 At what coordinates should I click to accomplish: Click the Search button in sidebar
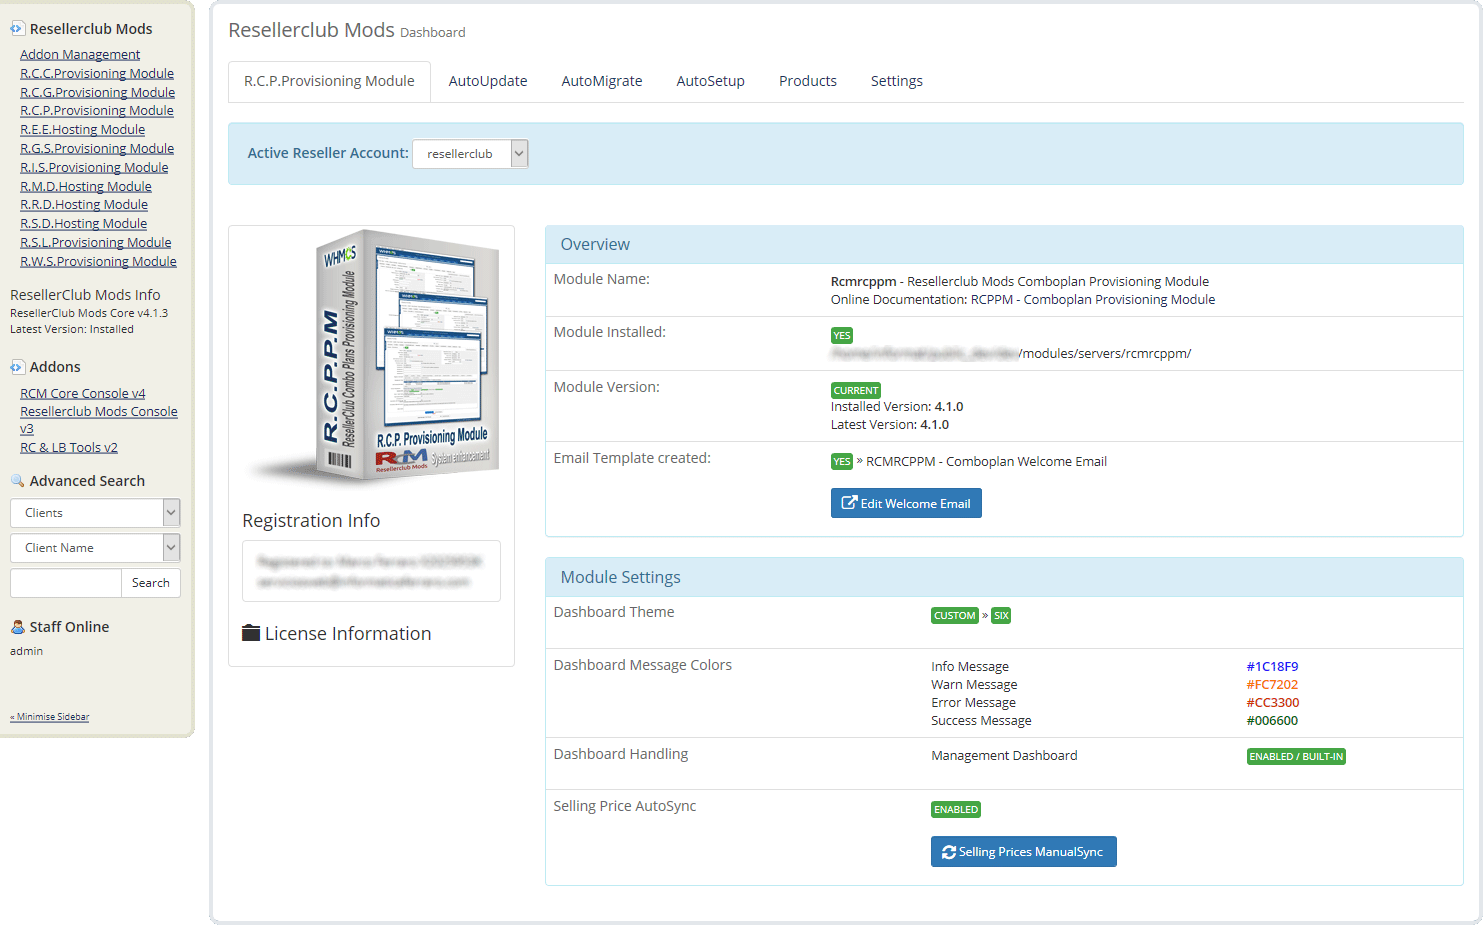pyautogui.click(x=151, y=583)
